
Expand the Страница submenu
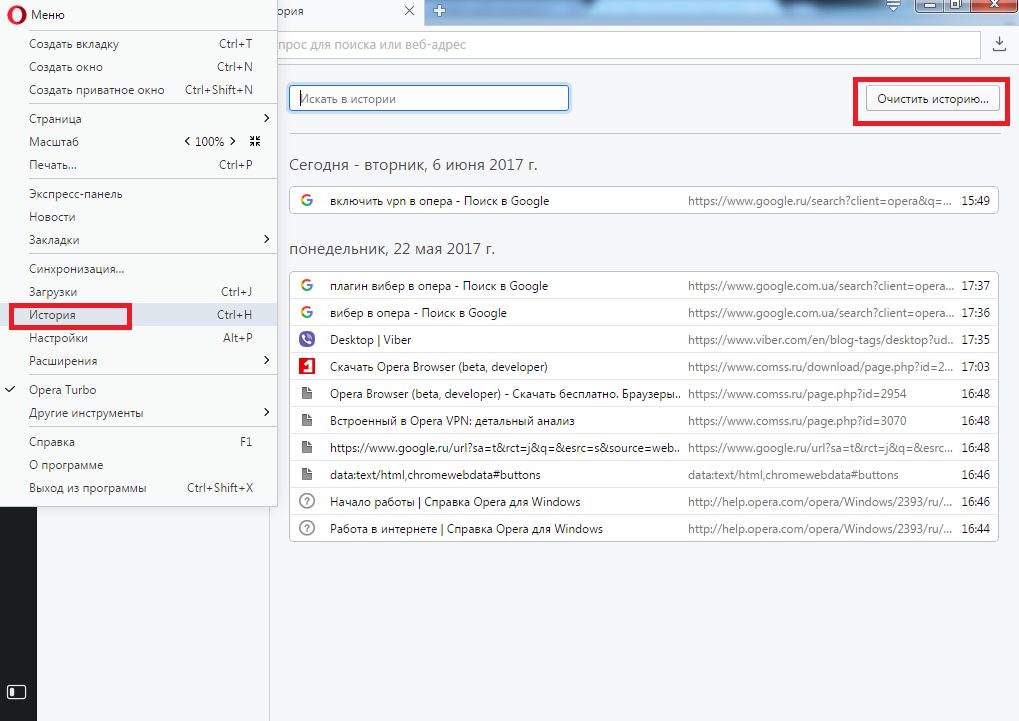click(x=266, y=118)
